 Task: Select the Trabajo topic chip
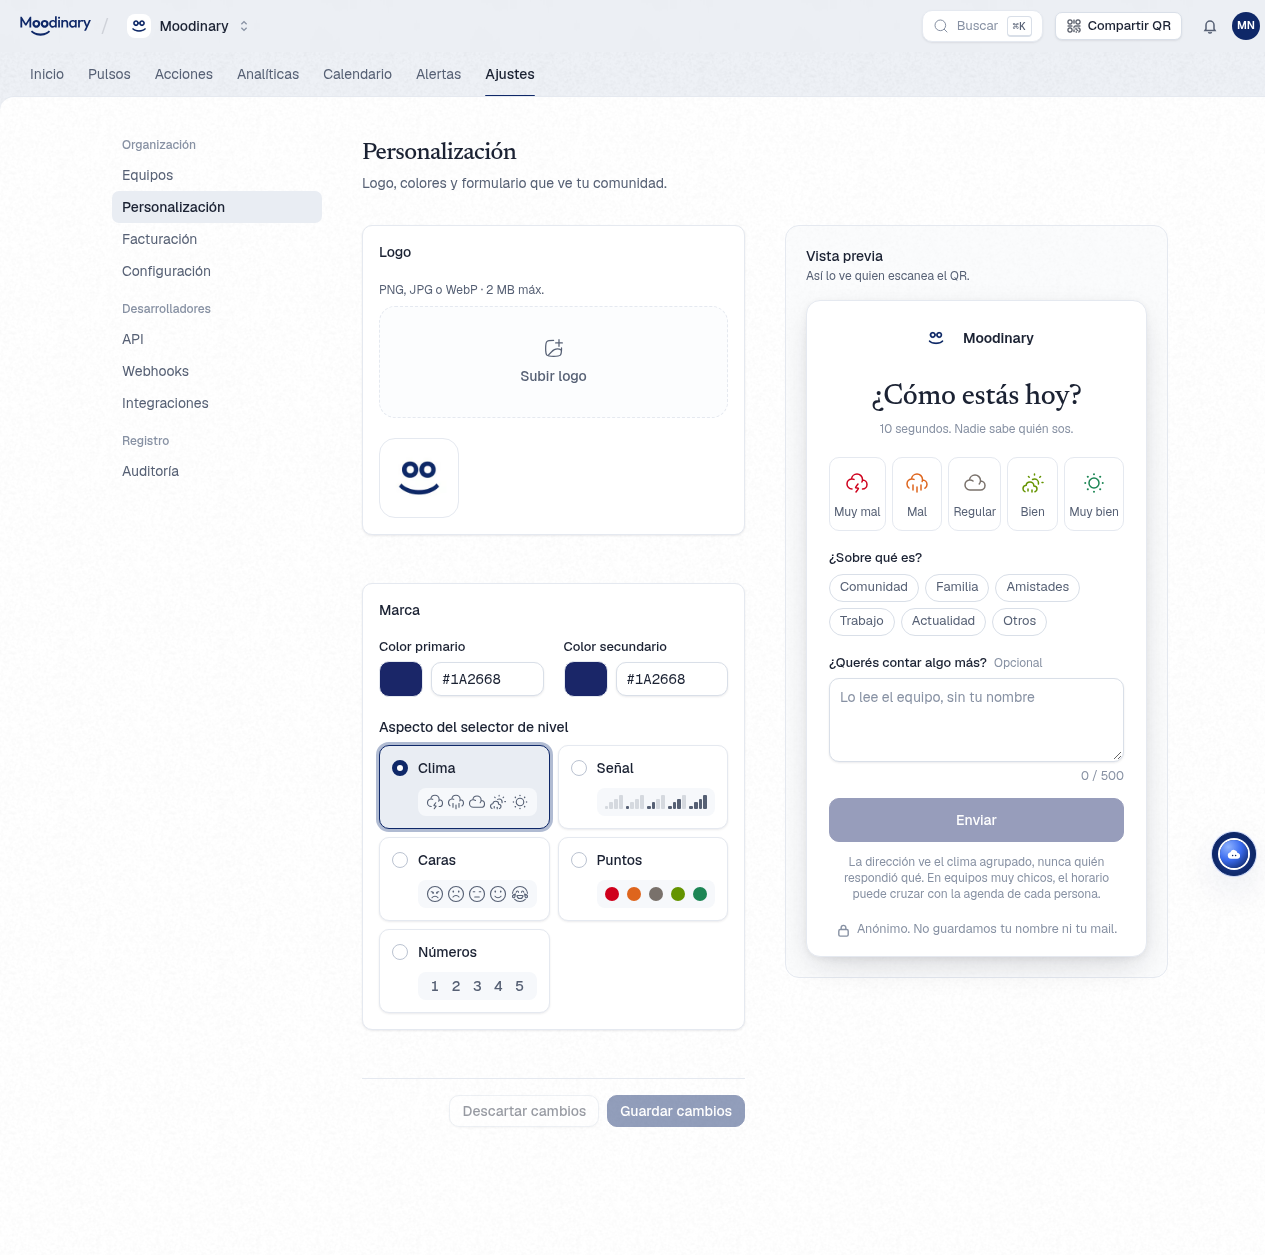tap(862, 621)
